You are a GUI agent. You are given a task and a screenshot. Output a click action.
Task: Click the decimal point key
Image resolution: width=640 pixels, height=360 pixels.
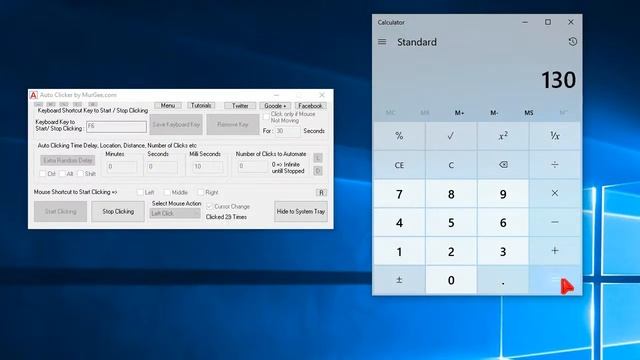503,280
